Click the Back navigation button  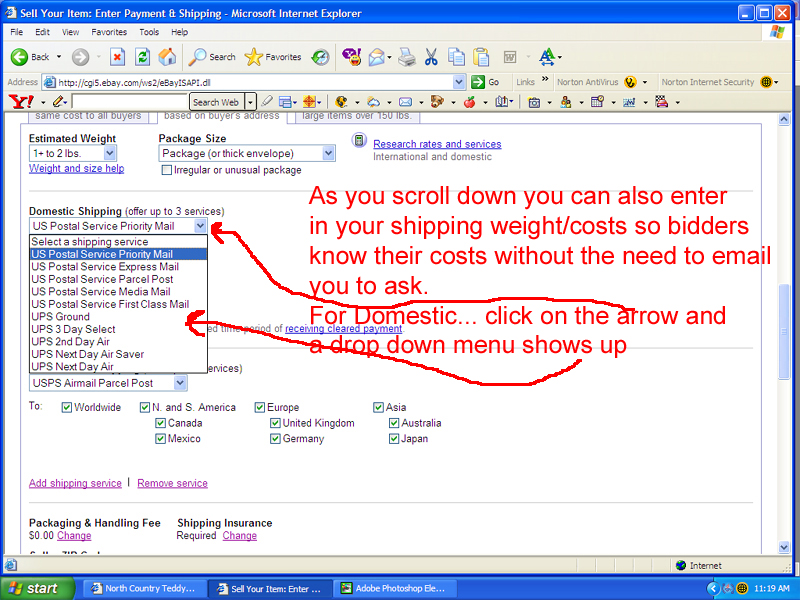30,57
